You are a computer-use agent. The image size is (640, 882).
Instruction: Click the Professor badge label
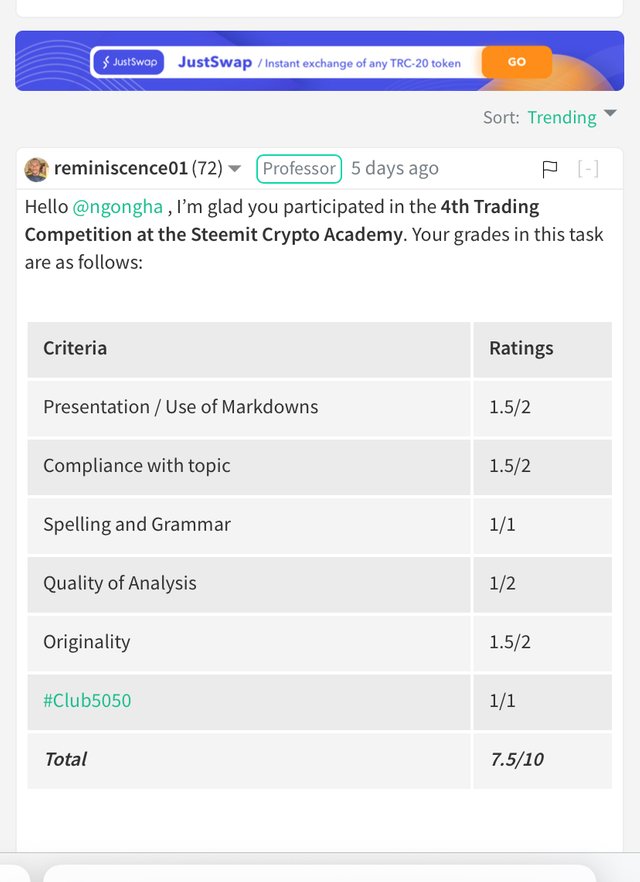click(299, 169)
